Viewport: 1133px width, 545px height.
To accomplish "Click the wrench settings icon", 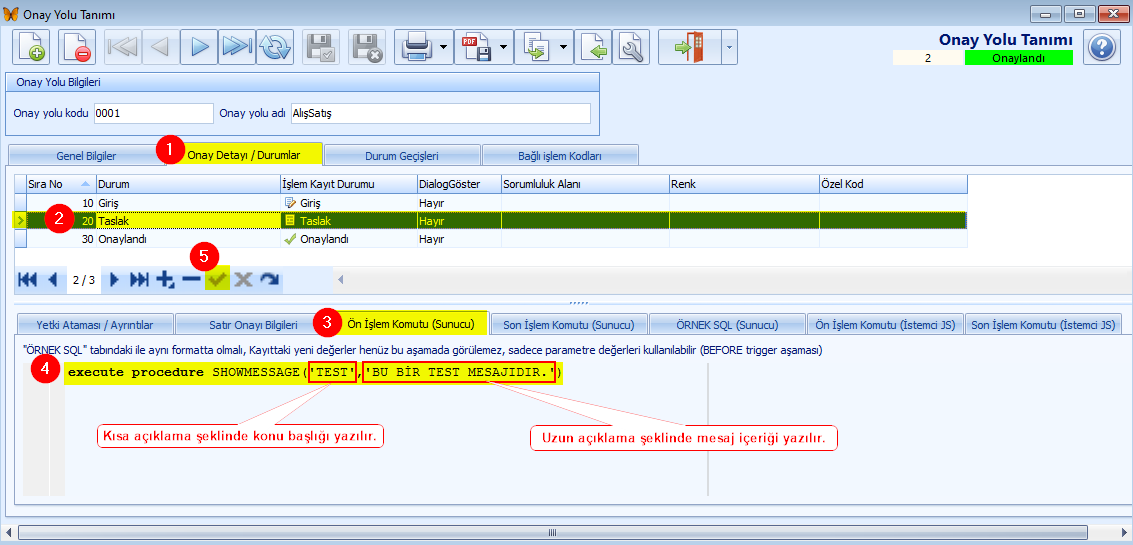I will (x=631, y=47).
